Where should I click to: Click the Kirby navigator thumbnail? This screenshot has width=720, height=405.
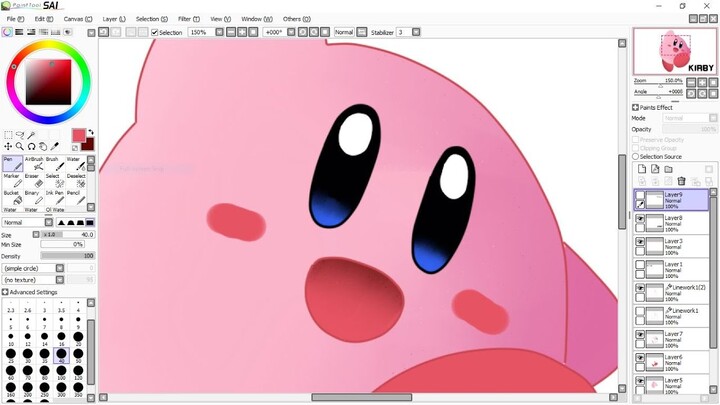[x=674, y=51]
